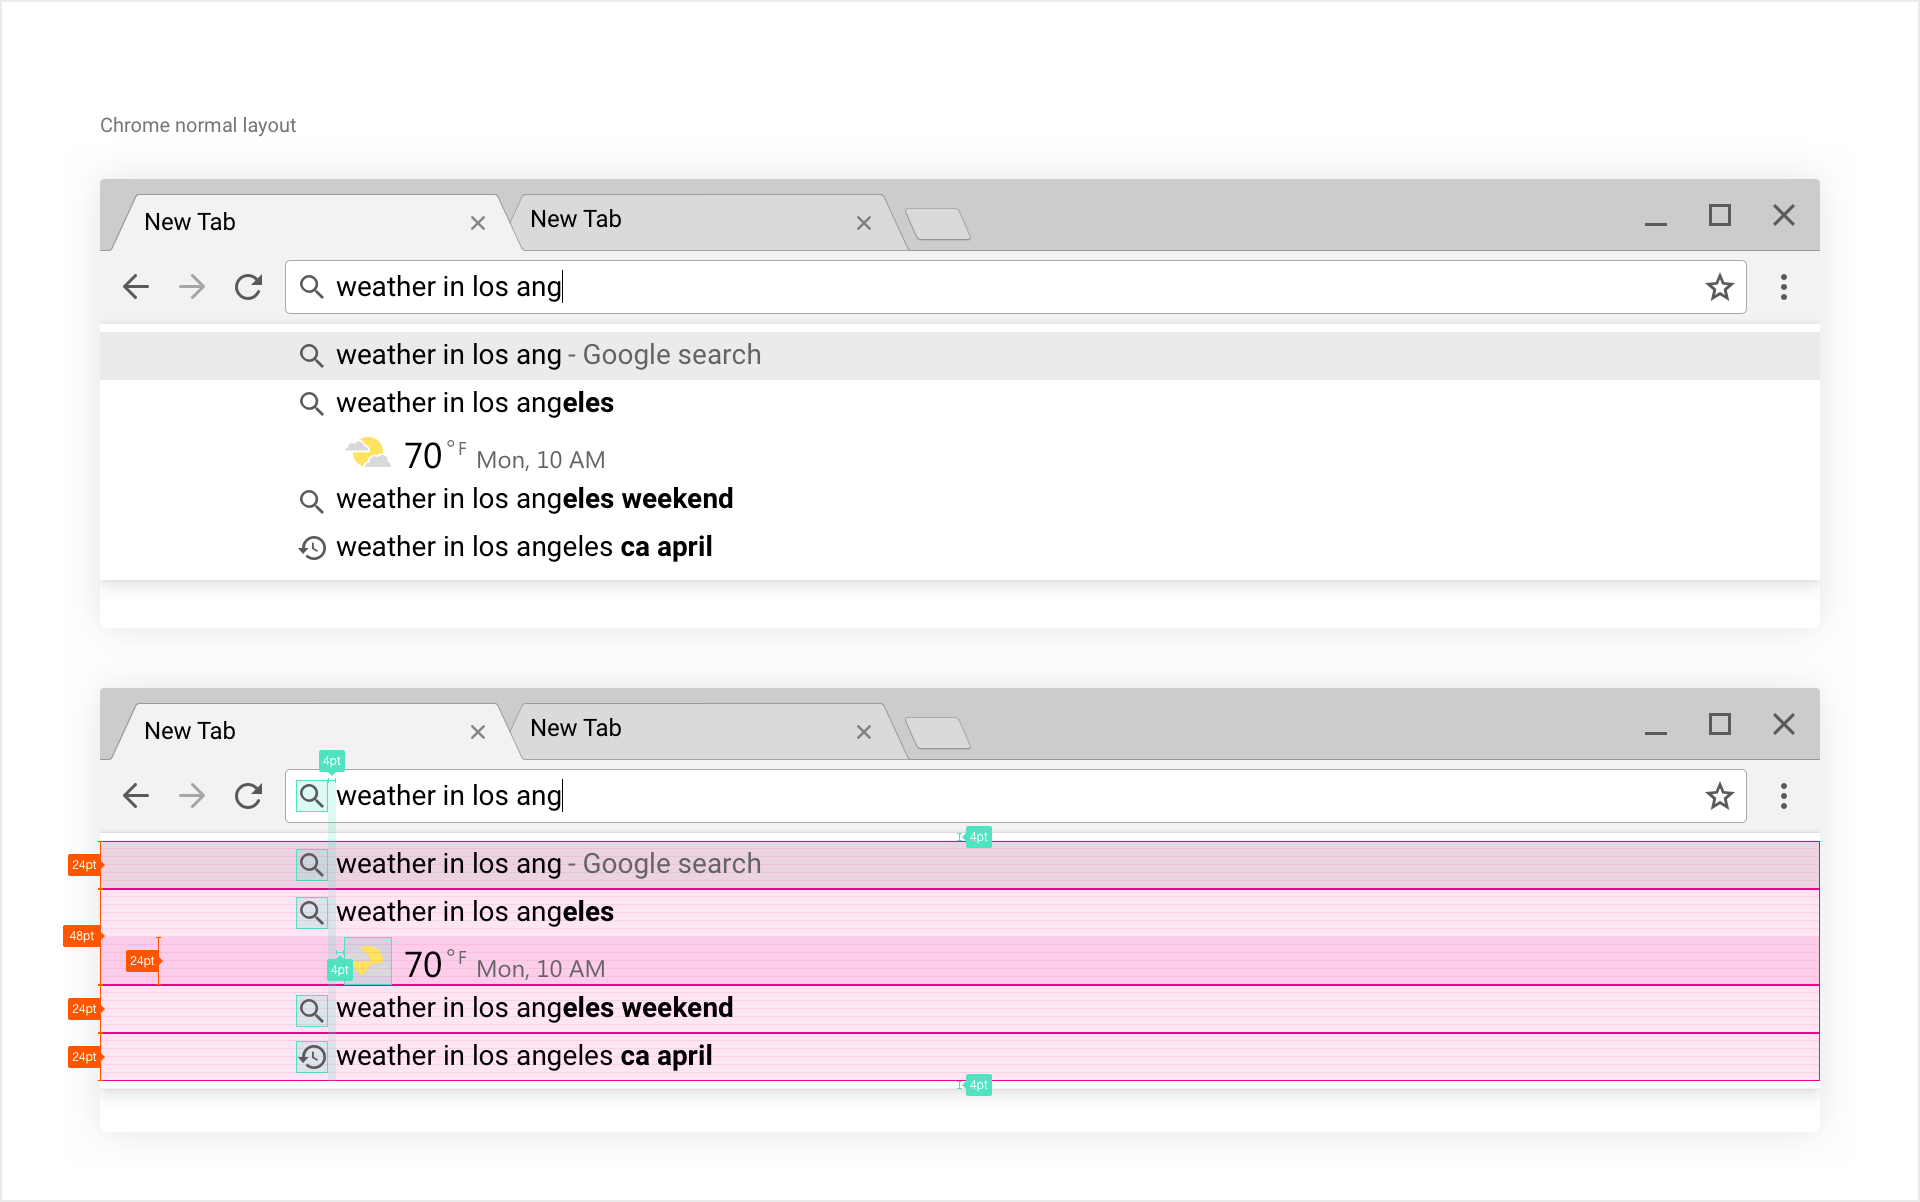Image resolution: width=1920 pixels, height=1202 pixels.
Task: Click the star icon in bottom browser
Action: point(1719,796)
